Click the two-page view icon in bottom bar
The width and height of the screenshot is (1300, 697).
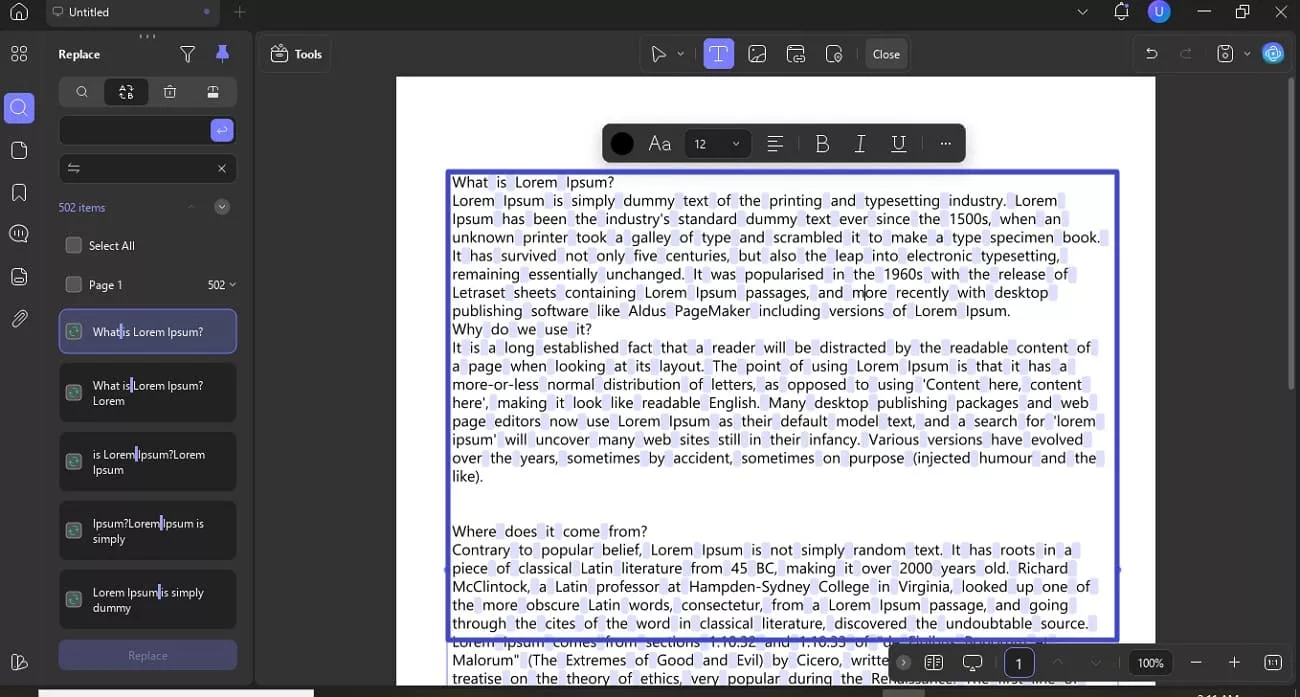[x=934, y=662]
